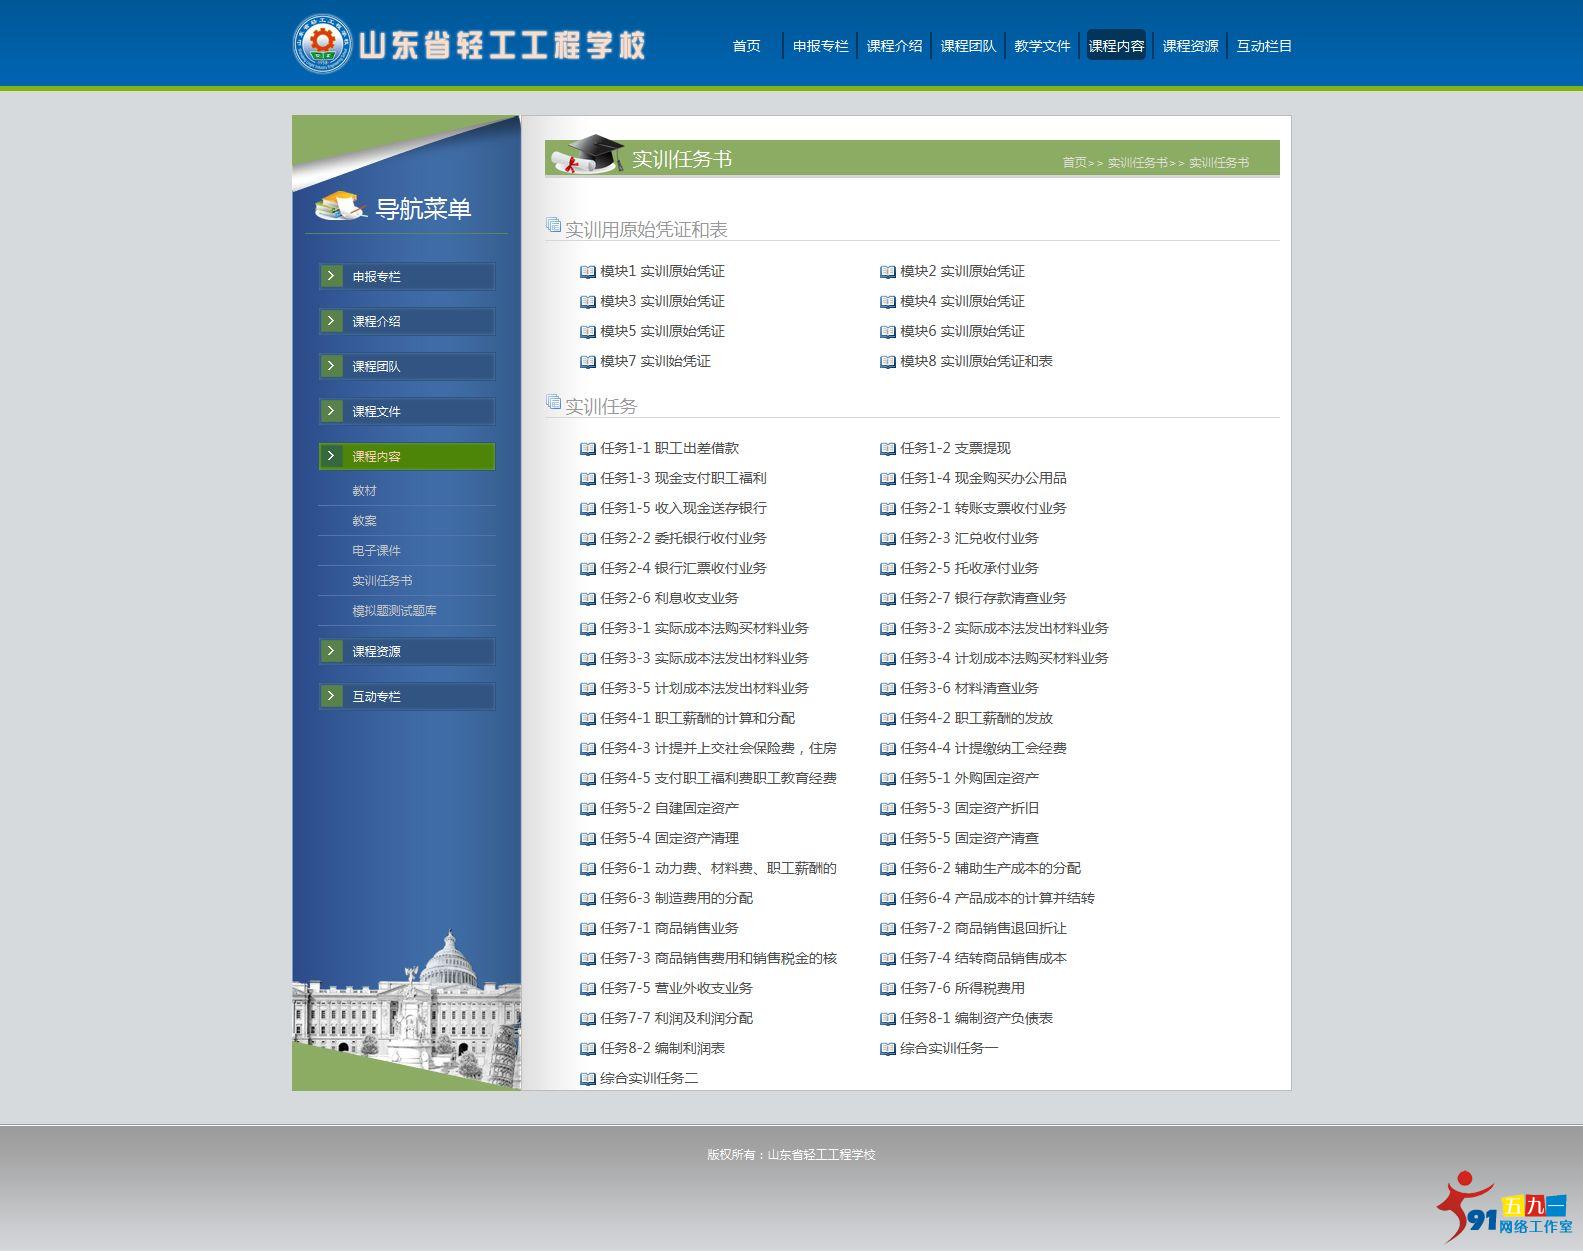The image size is (1583, 1251).
Task: Open 申报专栏 in top navigation
Action: coord(820,46)
